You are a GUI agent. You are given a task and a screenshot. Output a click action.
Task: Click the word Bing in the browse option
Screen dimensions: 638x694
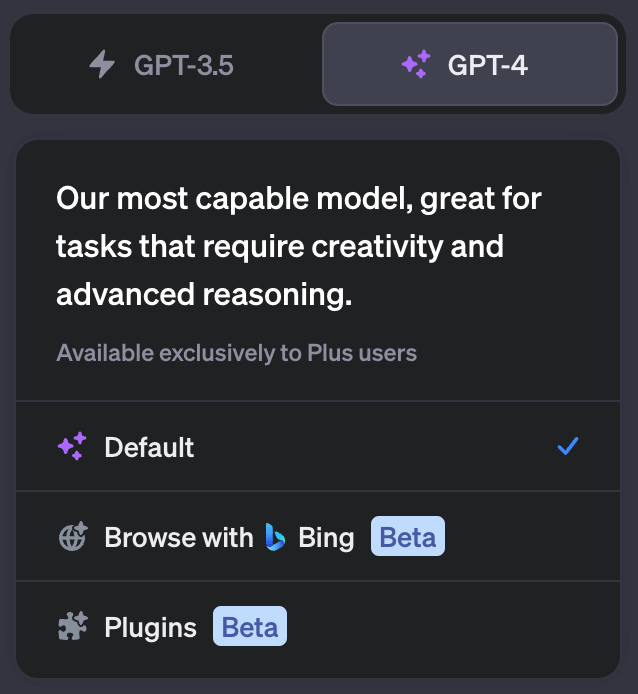tap(326, 537)
